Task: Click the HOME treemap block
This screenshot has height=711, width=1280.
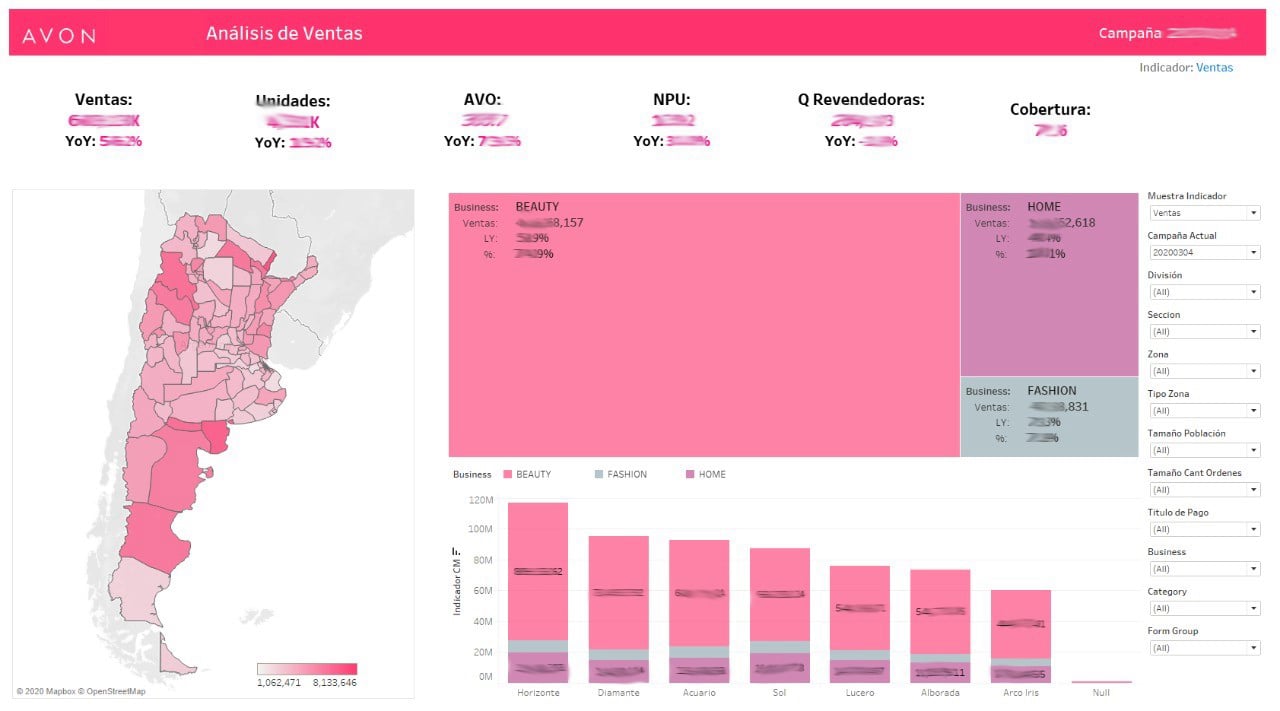Action: tap(1049, 284)
